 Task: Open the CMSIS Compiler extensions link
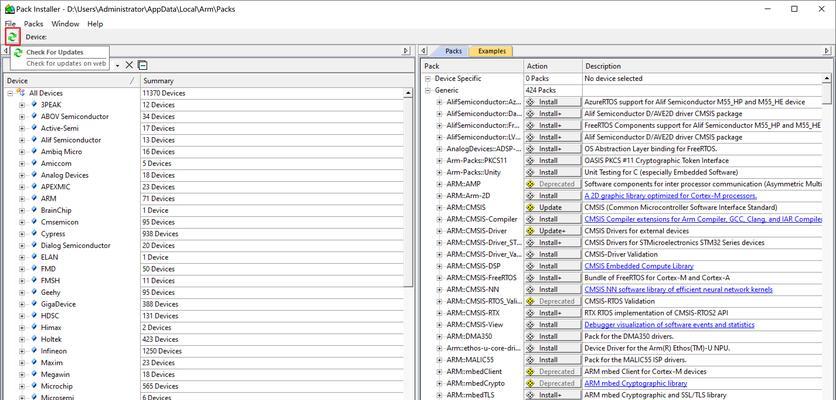[703, 219]
